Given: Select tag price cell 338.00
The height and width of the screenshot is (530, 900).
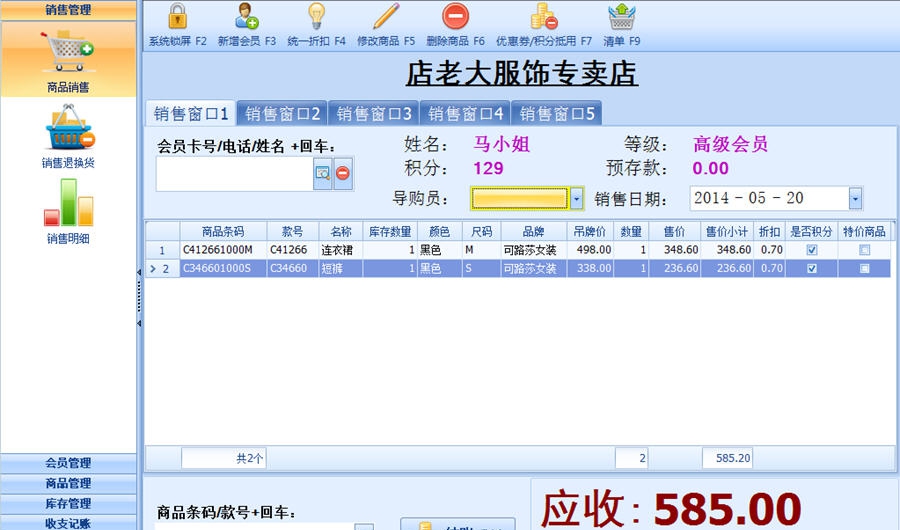Looking at the screenshot, I should [x=590, y=268].
